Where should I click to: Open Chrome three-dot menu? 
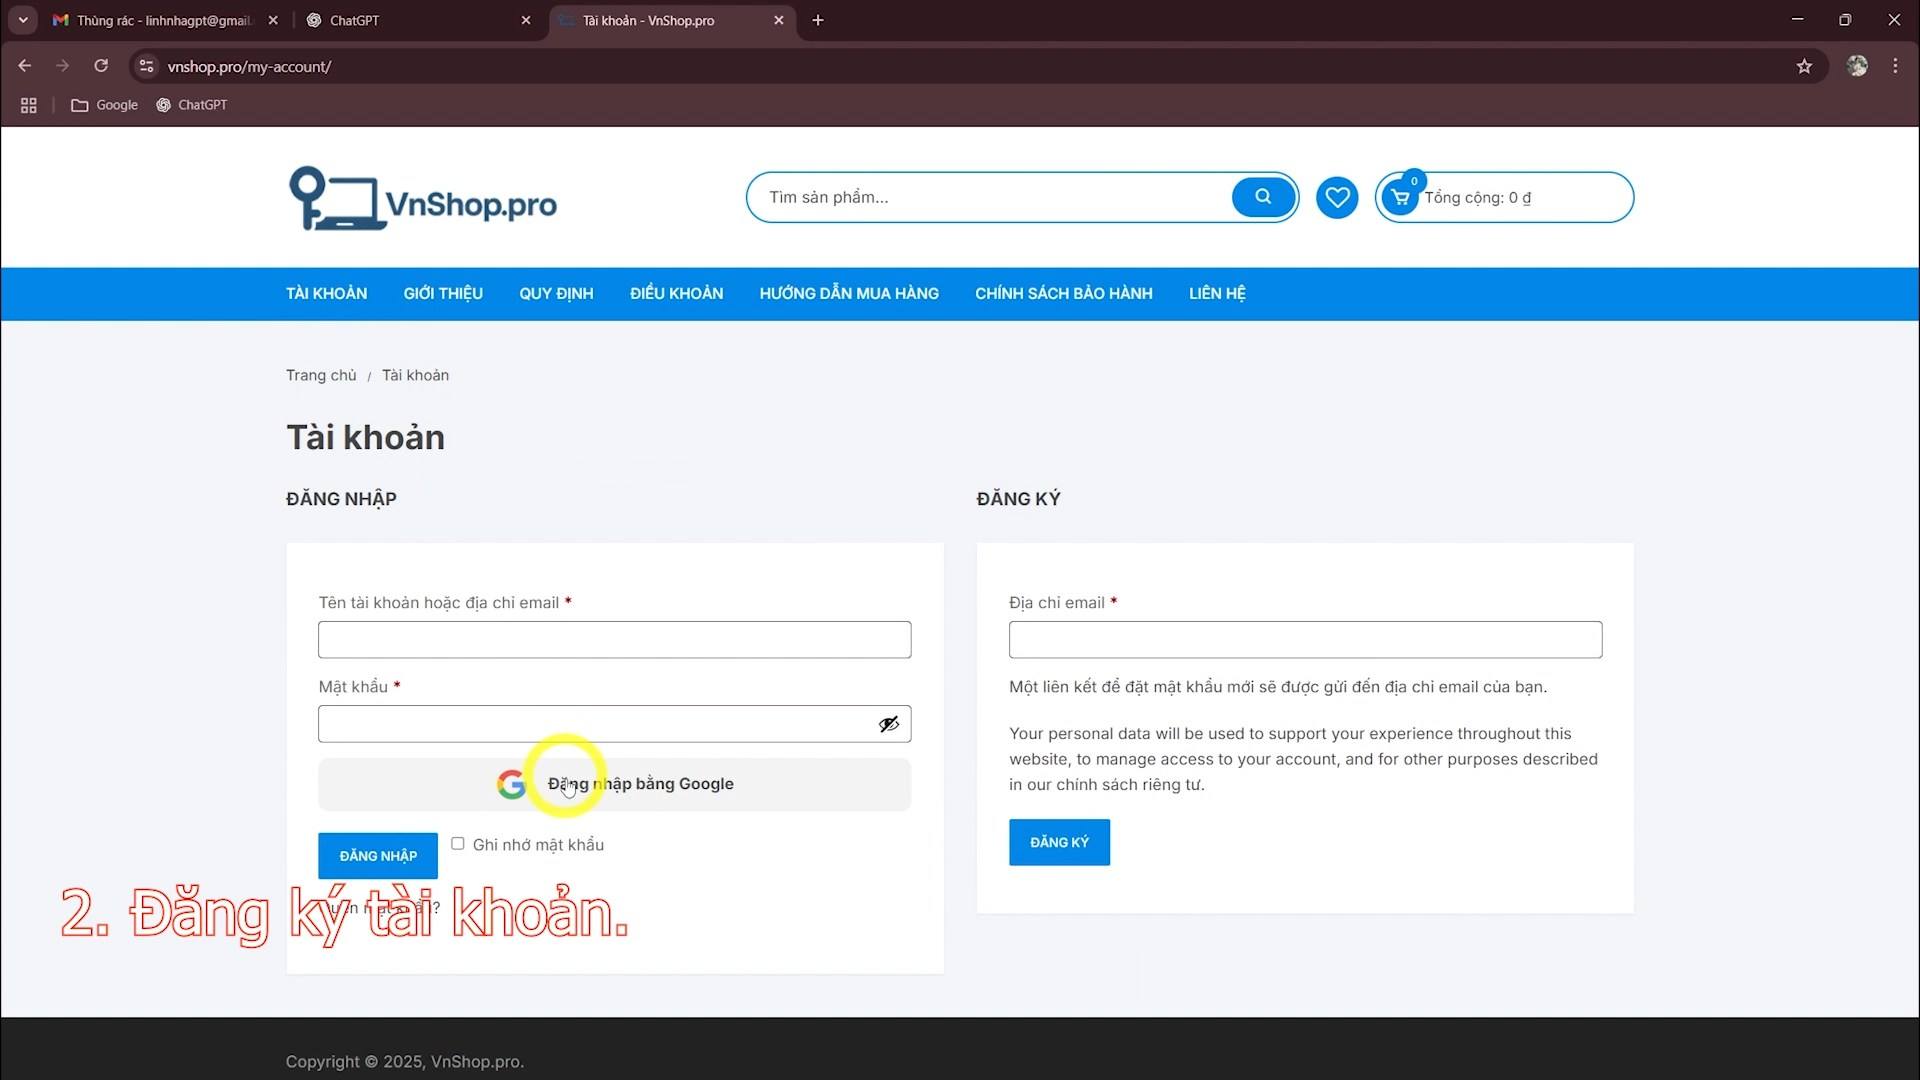(1895, 66)
